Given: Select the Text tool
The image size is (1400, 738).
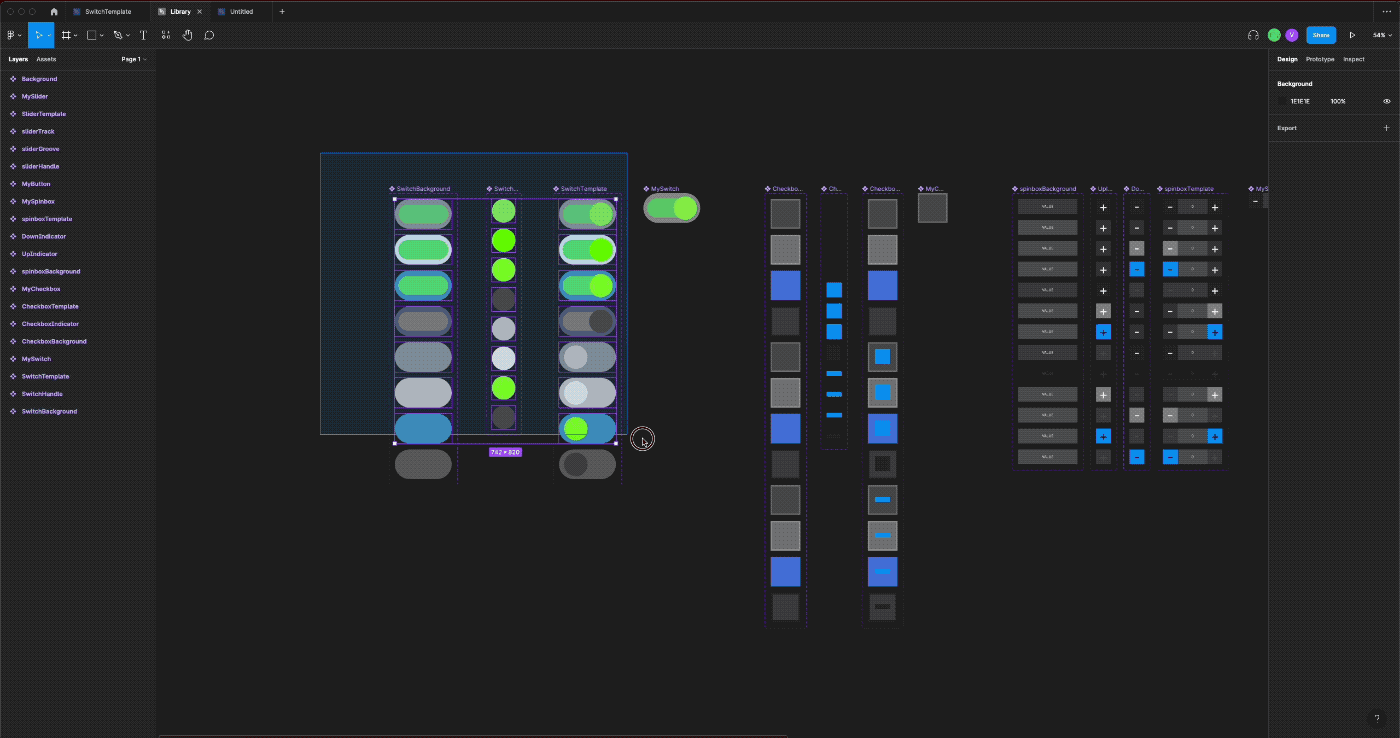Looking at the screenshot, I should (143, 35).
